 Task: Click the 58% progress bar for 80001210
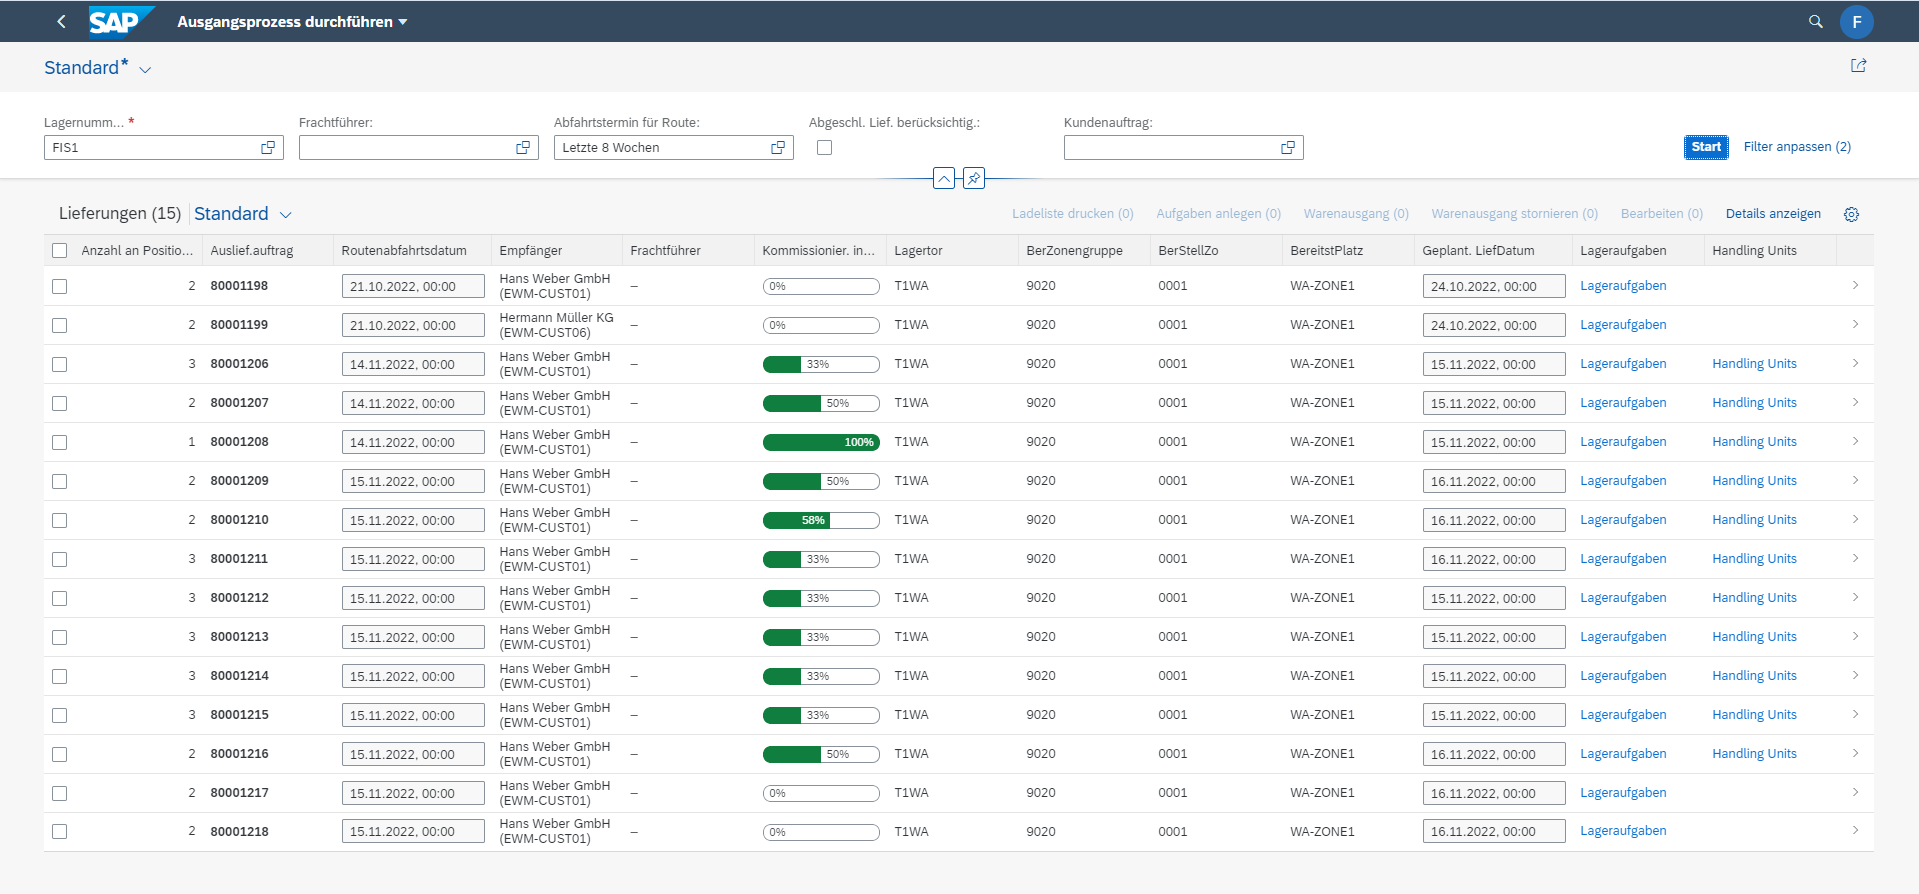coord(821,520)
